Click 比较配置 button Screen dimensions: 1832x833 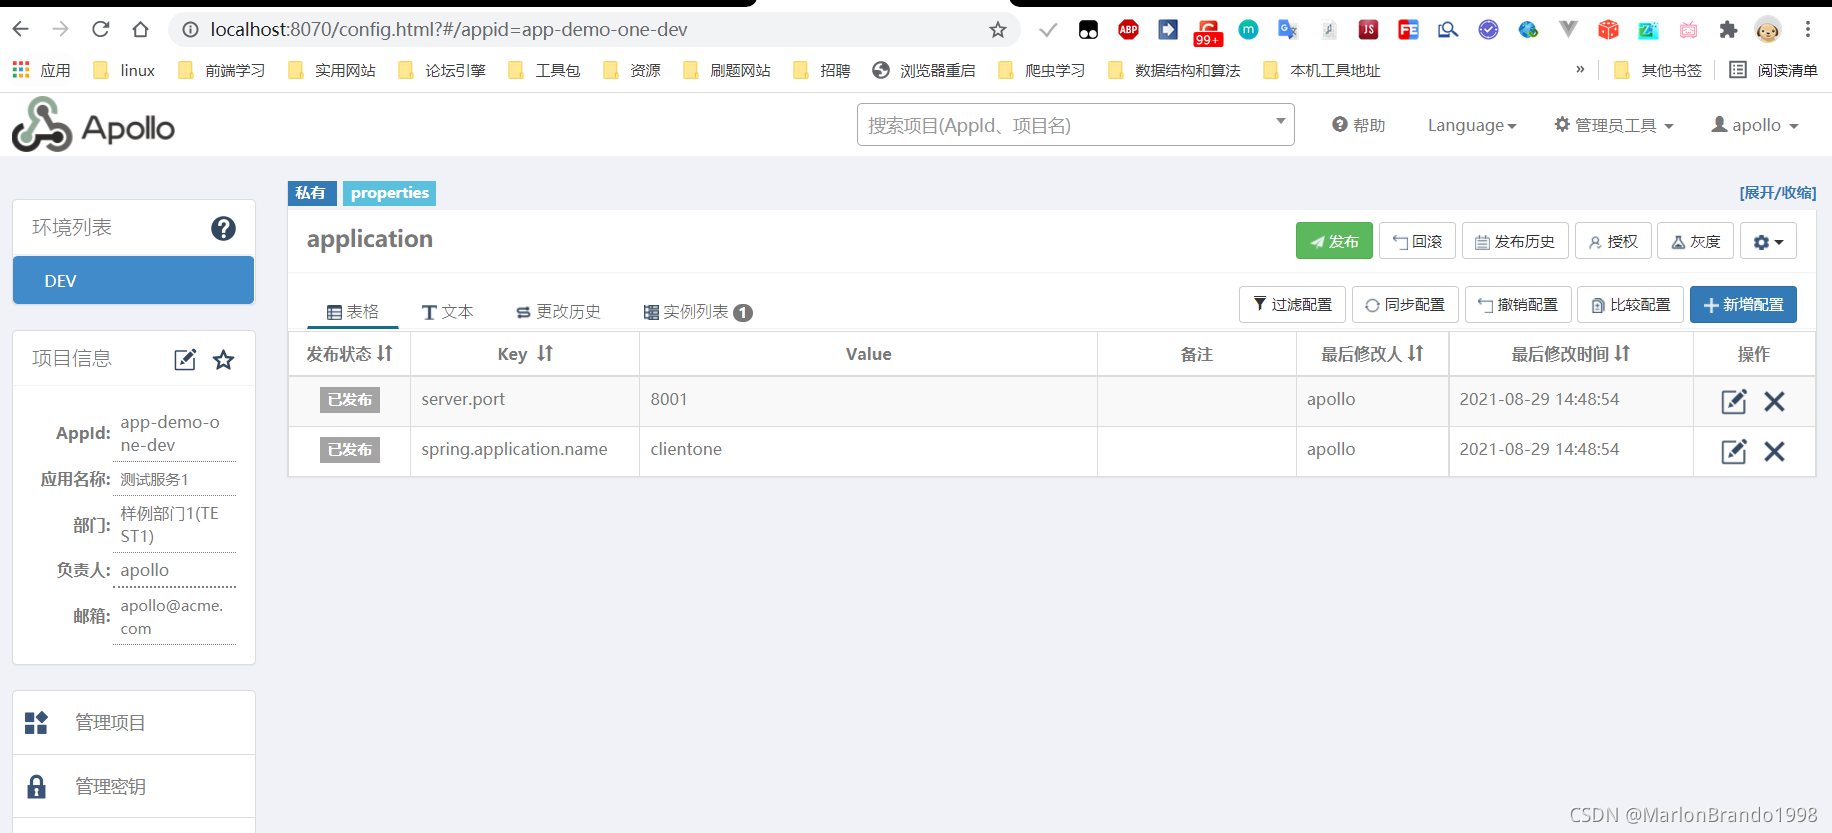1631,305
